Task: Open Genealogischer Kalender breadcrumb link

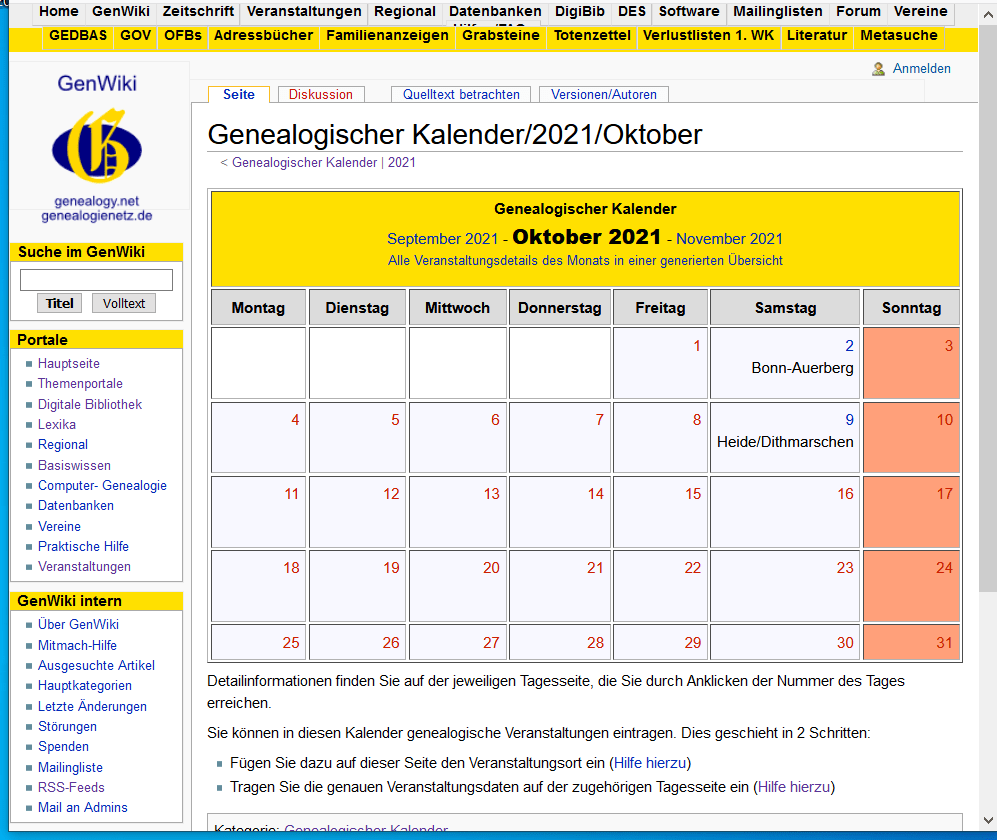Action: (305, 162)
